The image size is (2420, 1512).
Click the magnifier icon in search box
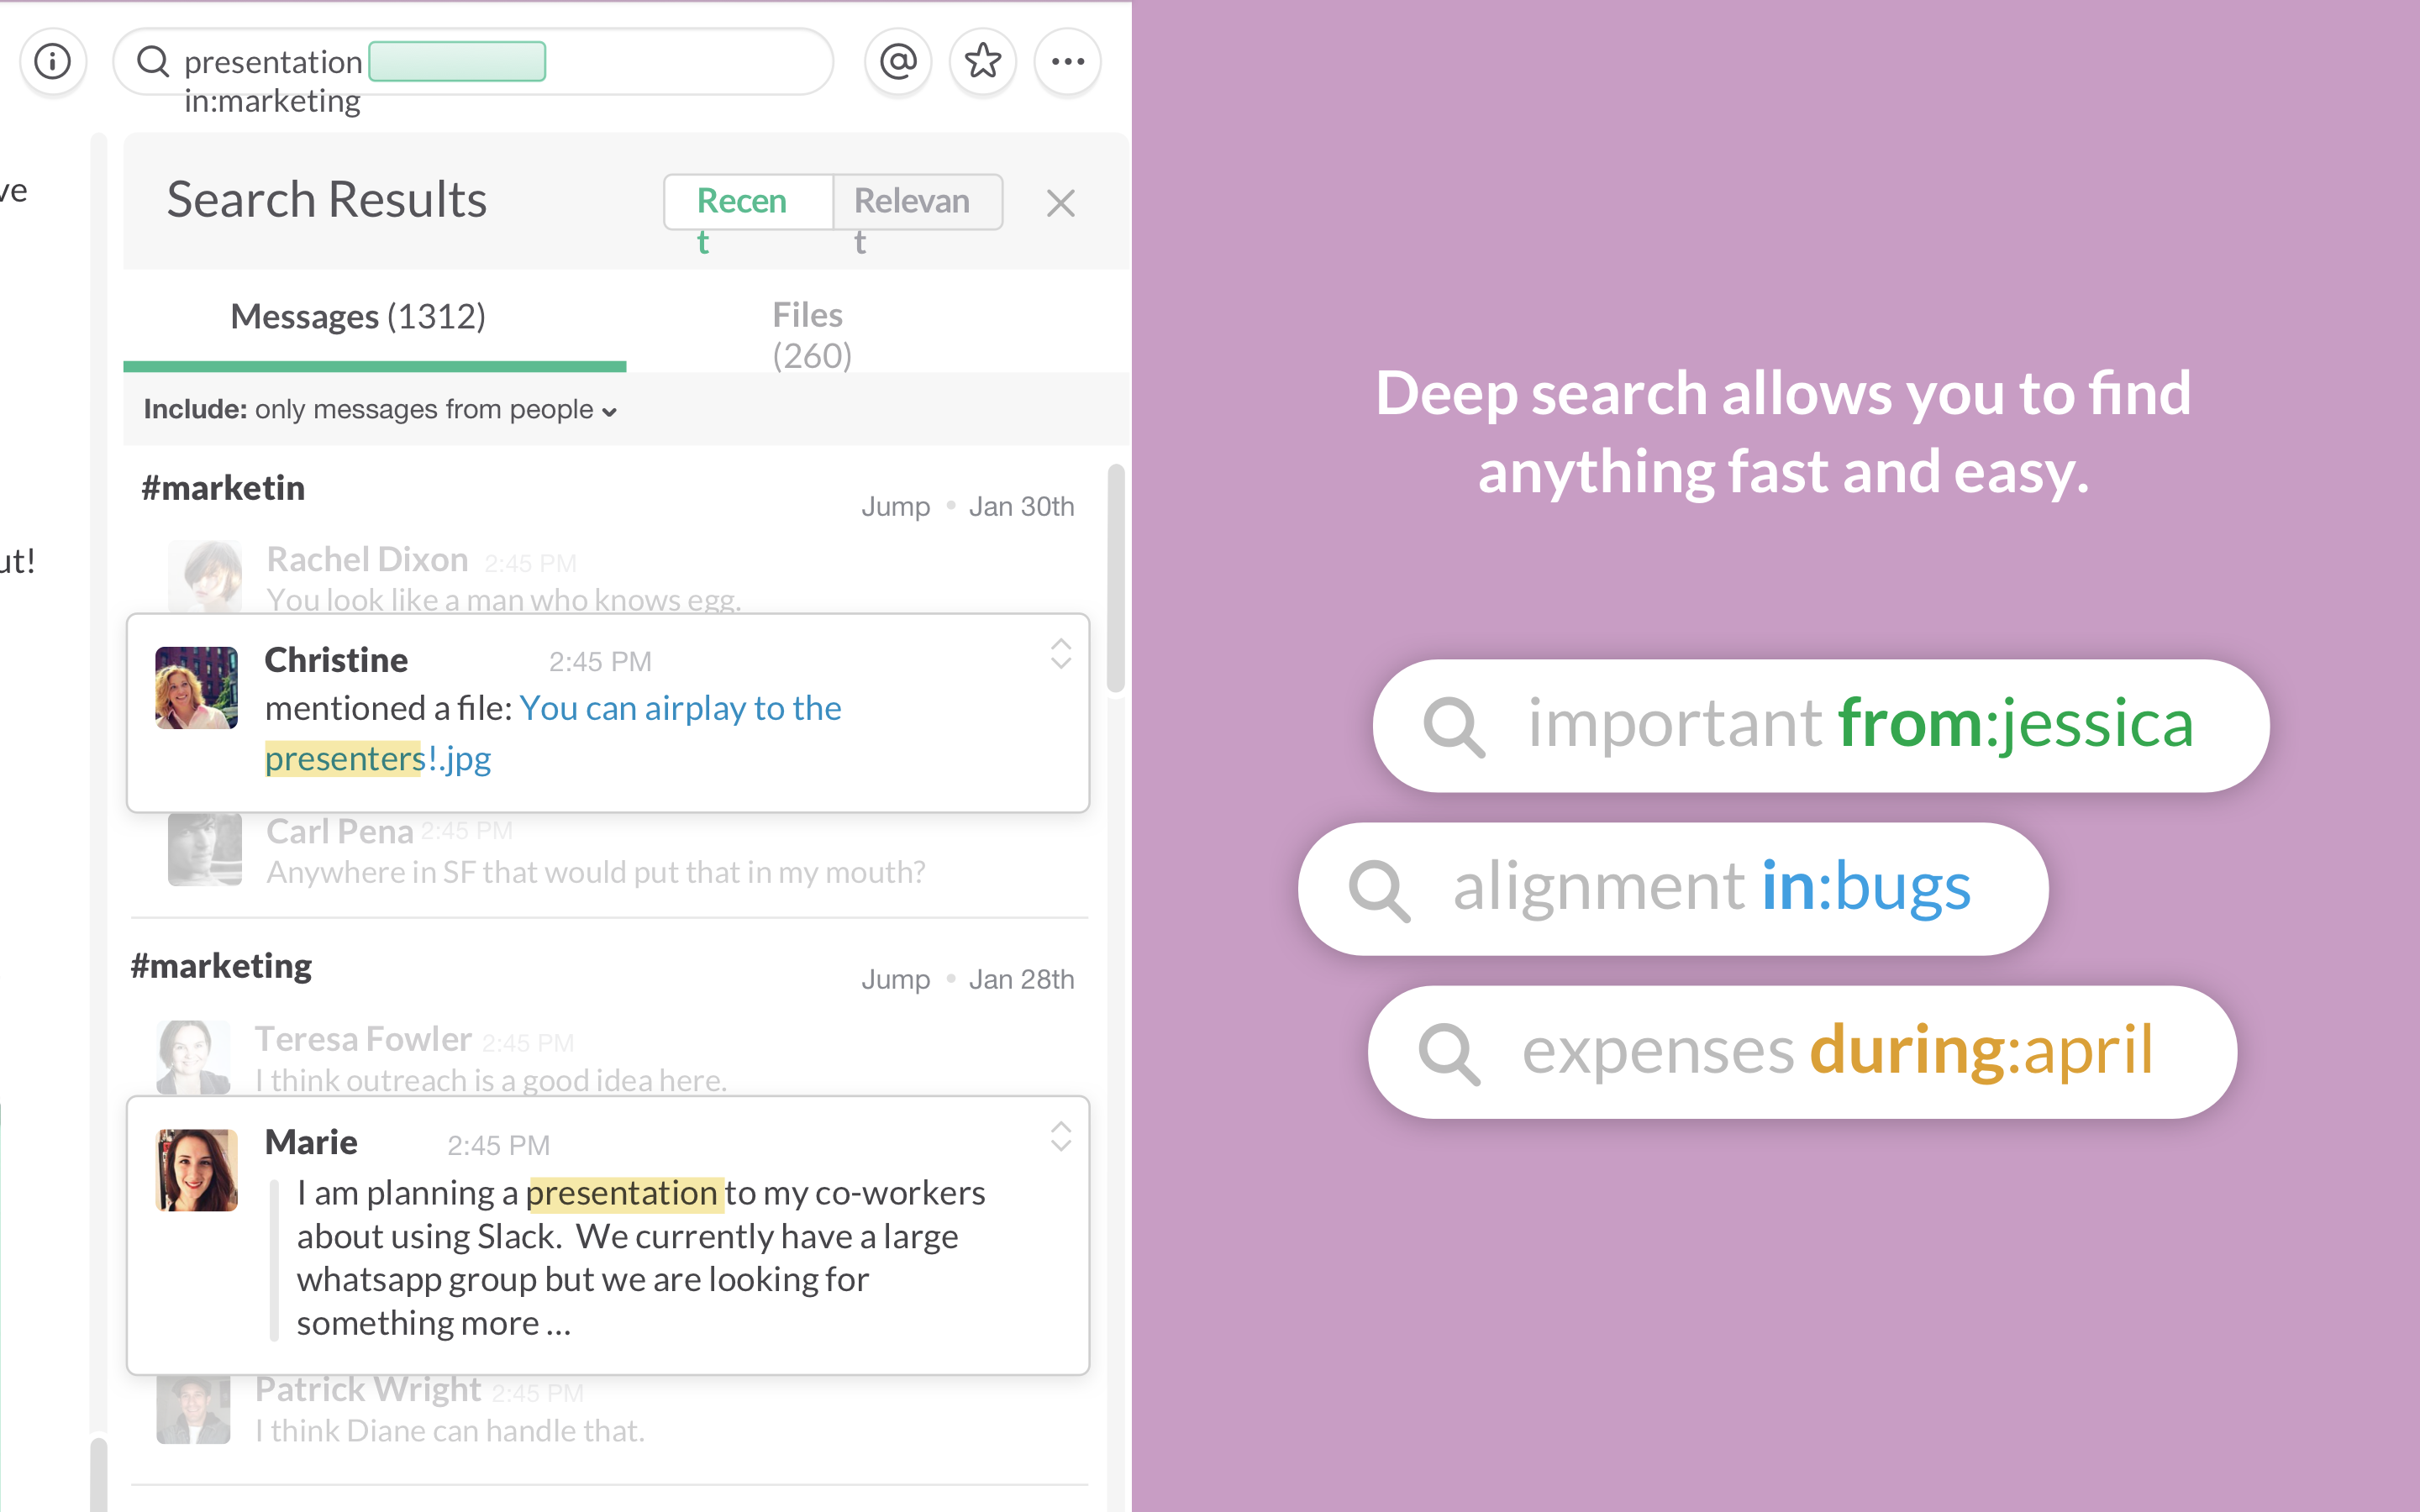153,62
